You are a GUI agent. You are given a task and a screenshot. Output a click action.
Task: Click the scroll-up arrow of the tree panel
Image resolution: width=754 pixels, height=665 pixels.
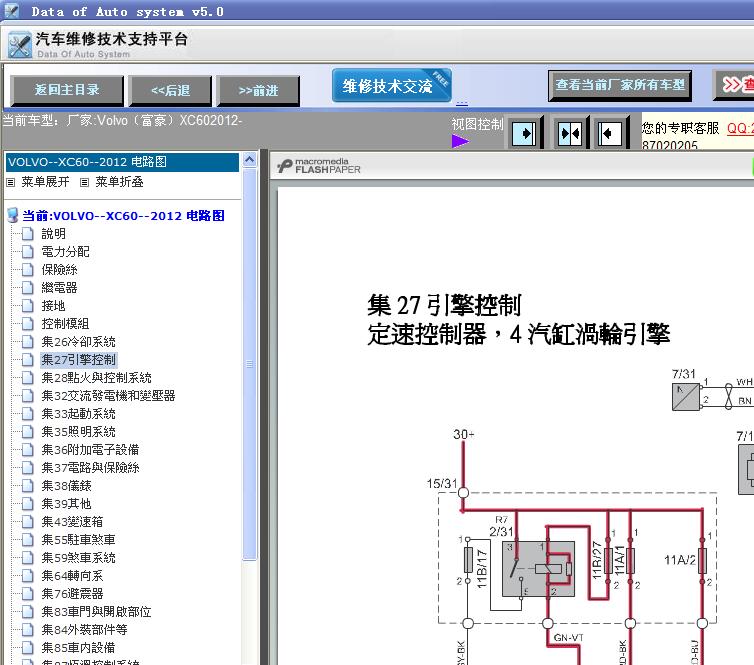(250, 159)
